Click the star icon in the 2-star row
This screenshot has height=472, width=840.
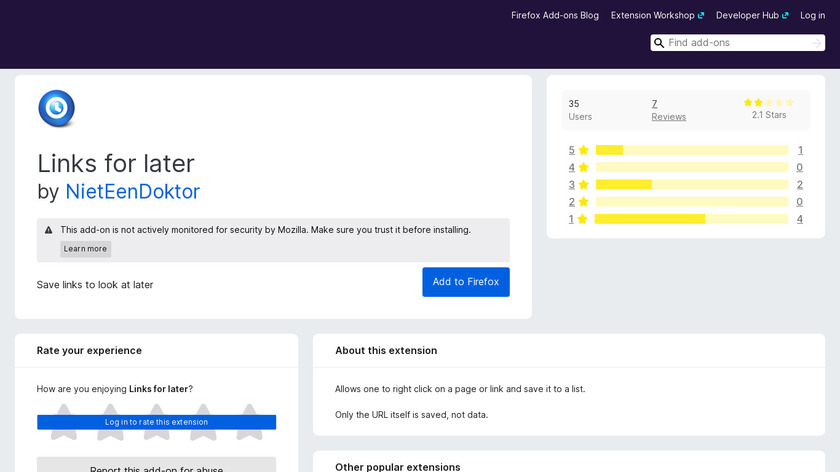point(583,201)
